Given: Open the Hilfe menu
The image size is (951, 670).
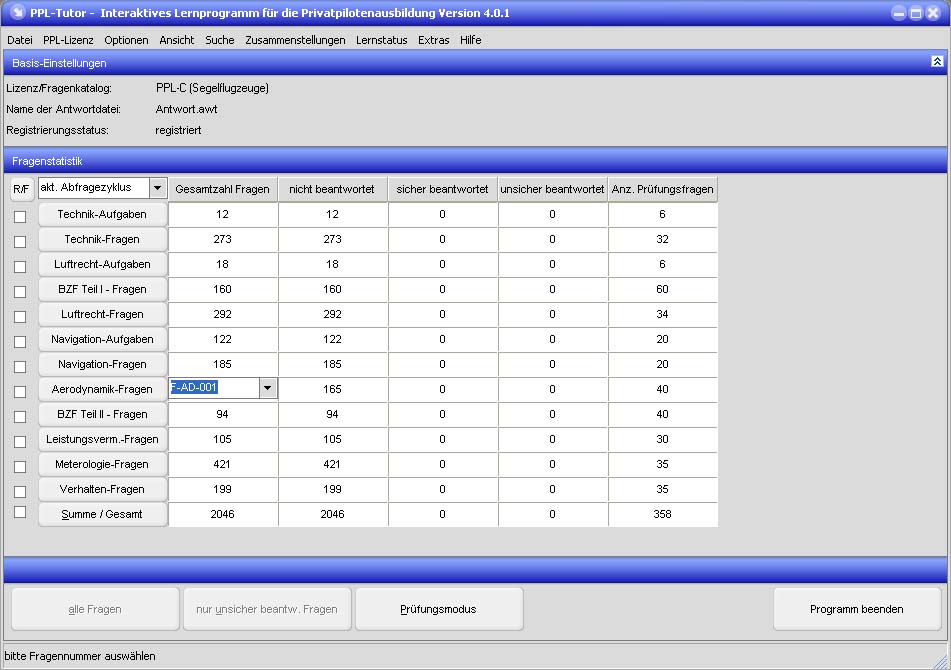Looking at the screenshot, I should point(471,40).
